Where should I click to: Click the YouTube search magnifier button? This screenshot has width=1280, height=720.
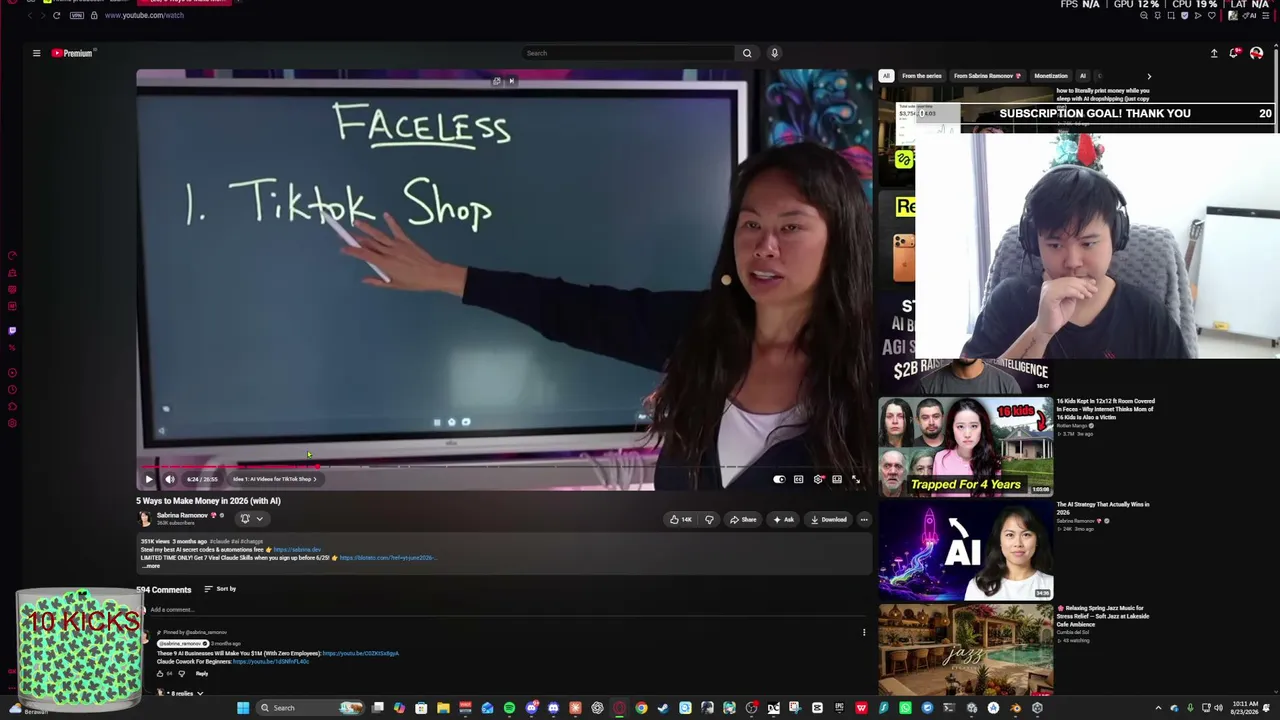click(x=746, y=53)
